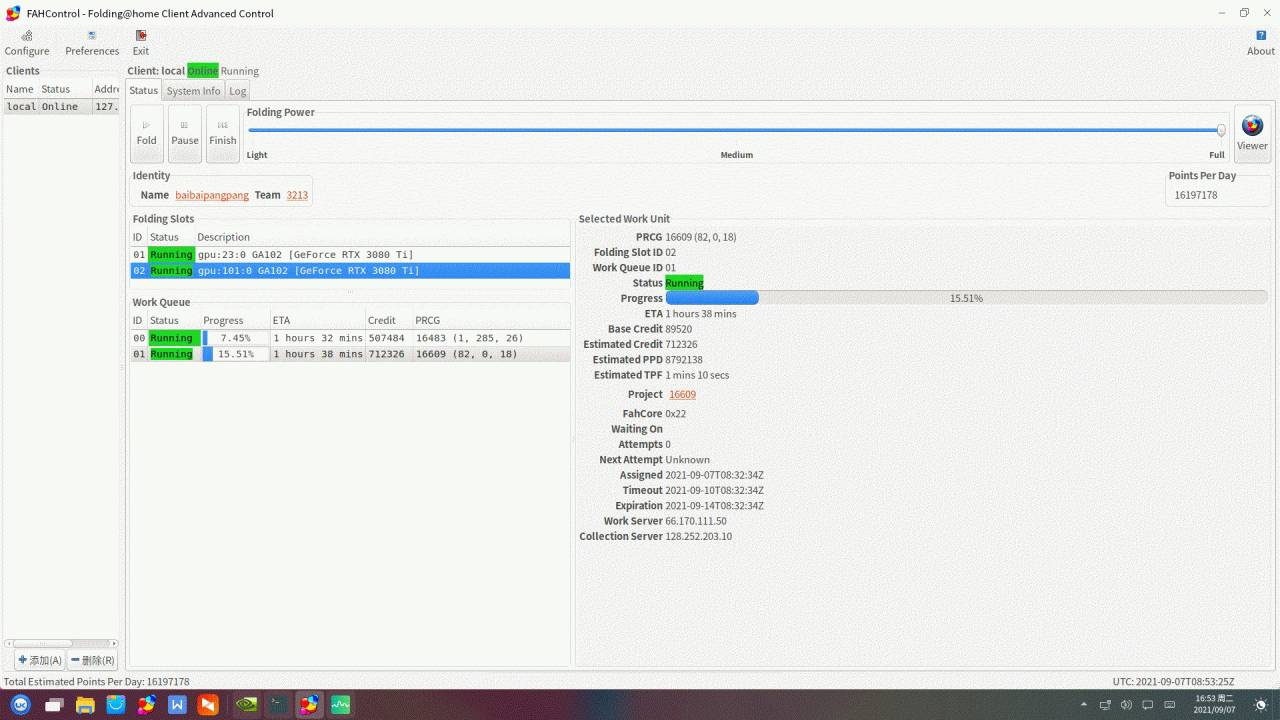
Task: Click the Clients Status column header
Action: pos(65,89)
